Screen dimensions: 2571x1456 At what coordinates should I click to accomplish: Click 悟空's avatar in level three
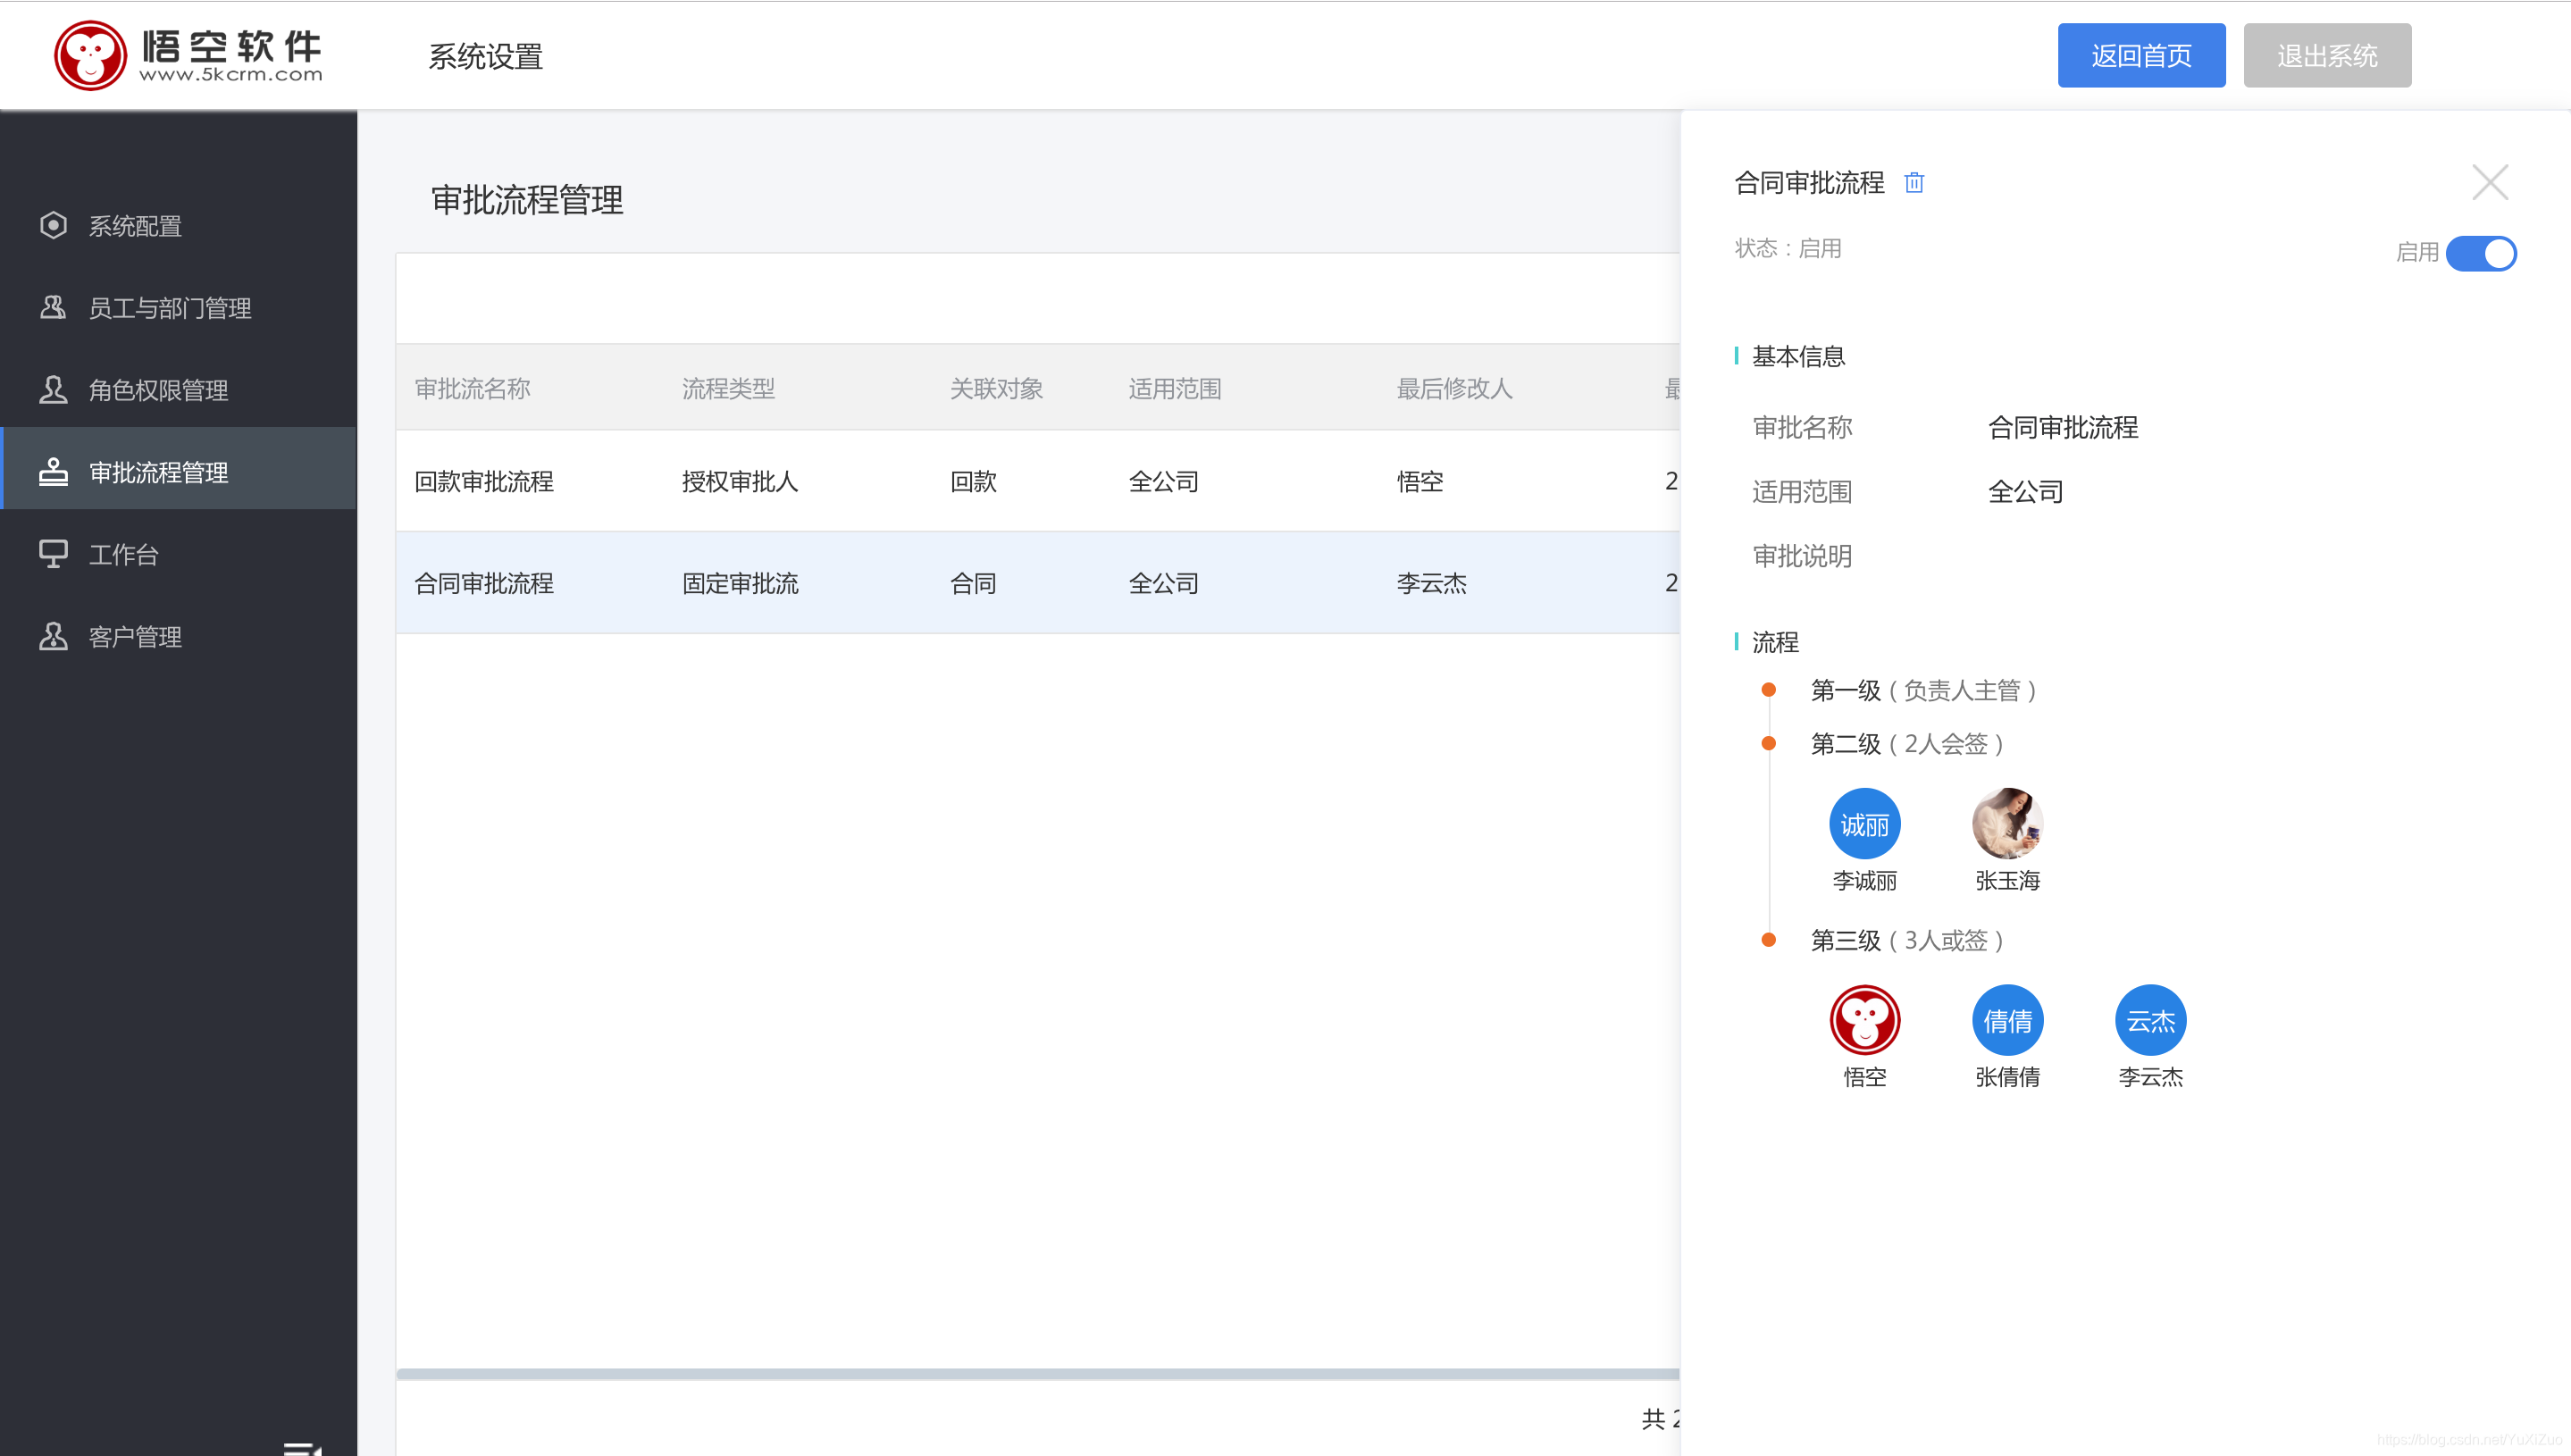[x=1864, y=1019]
